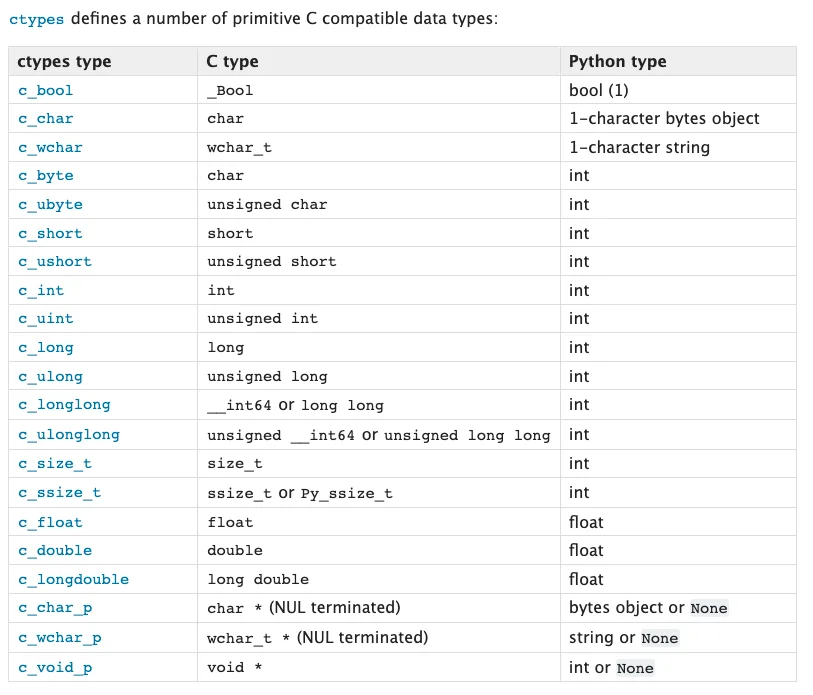Screen dimensions: 813x695
Task: Follow the c_long link
Action: coord(46,347)
